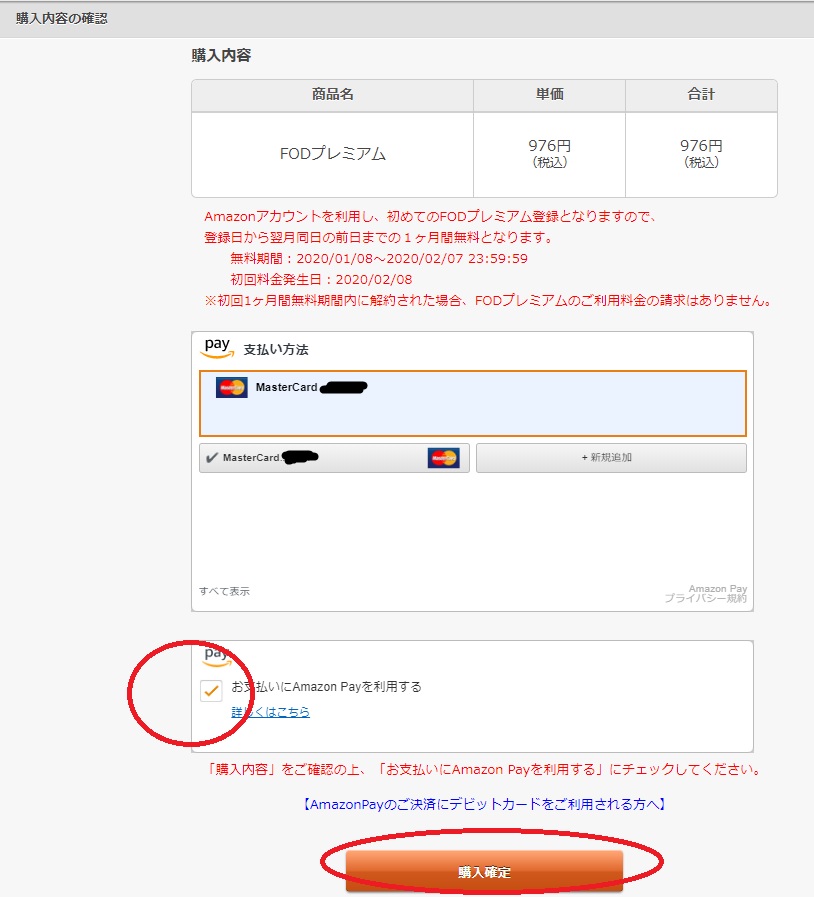Open the 詳しくはこちら link
Image resolution: width=814 pixels, height=897 pixels.
(x=271, y=712)
